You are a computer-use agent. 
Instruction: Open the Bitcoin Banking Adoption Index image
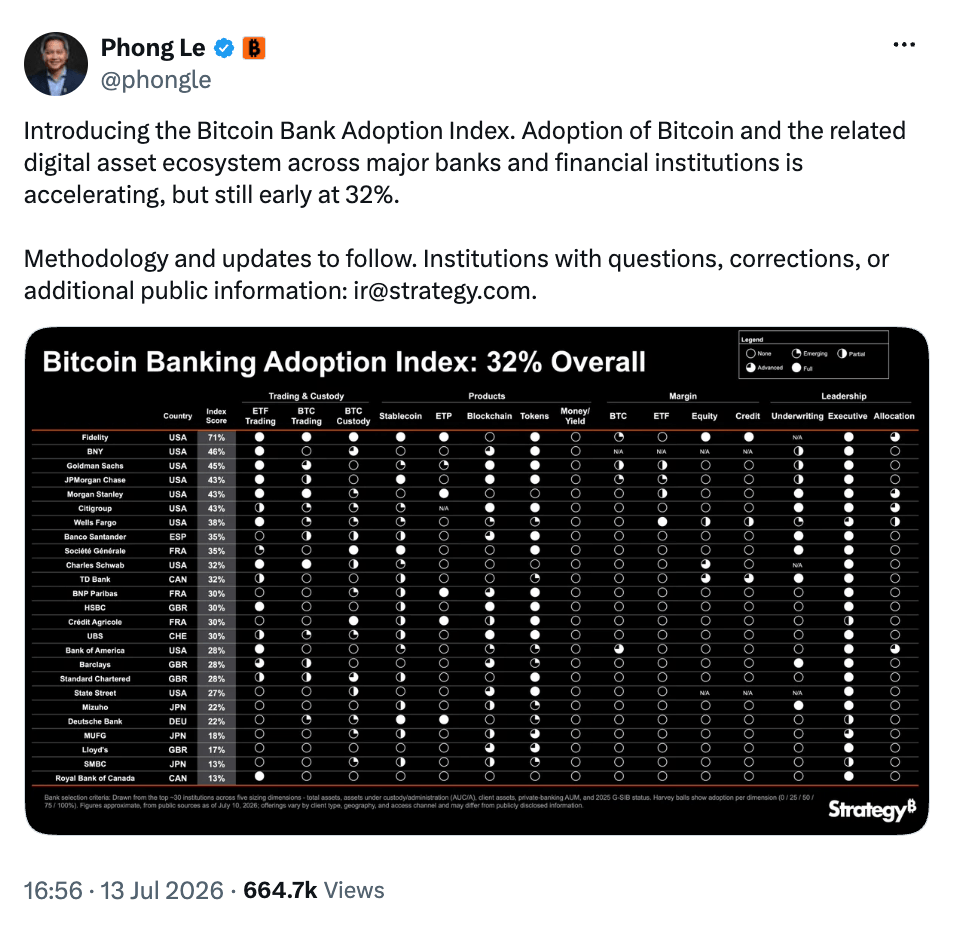click(x=476, y=580)
